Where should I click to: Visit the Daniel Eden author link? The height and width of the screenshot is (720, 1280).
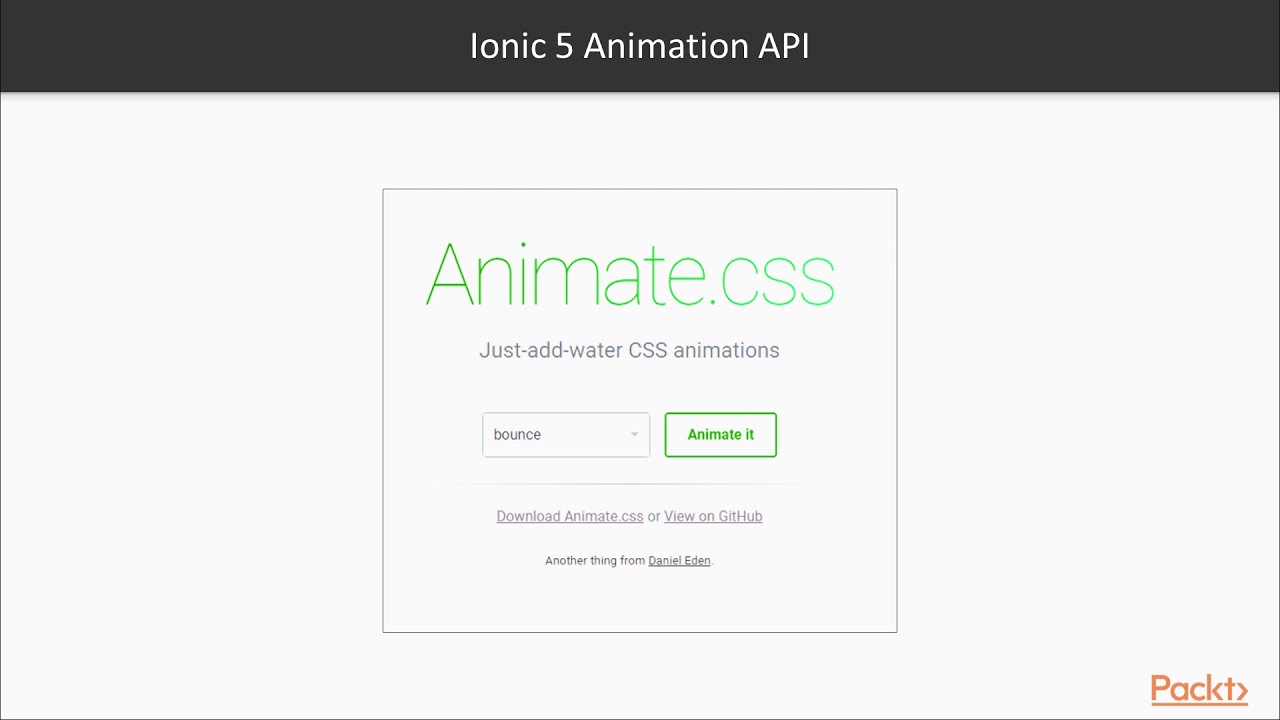[x=679, y=561]
